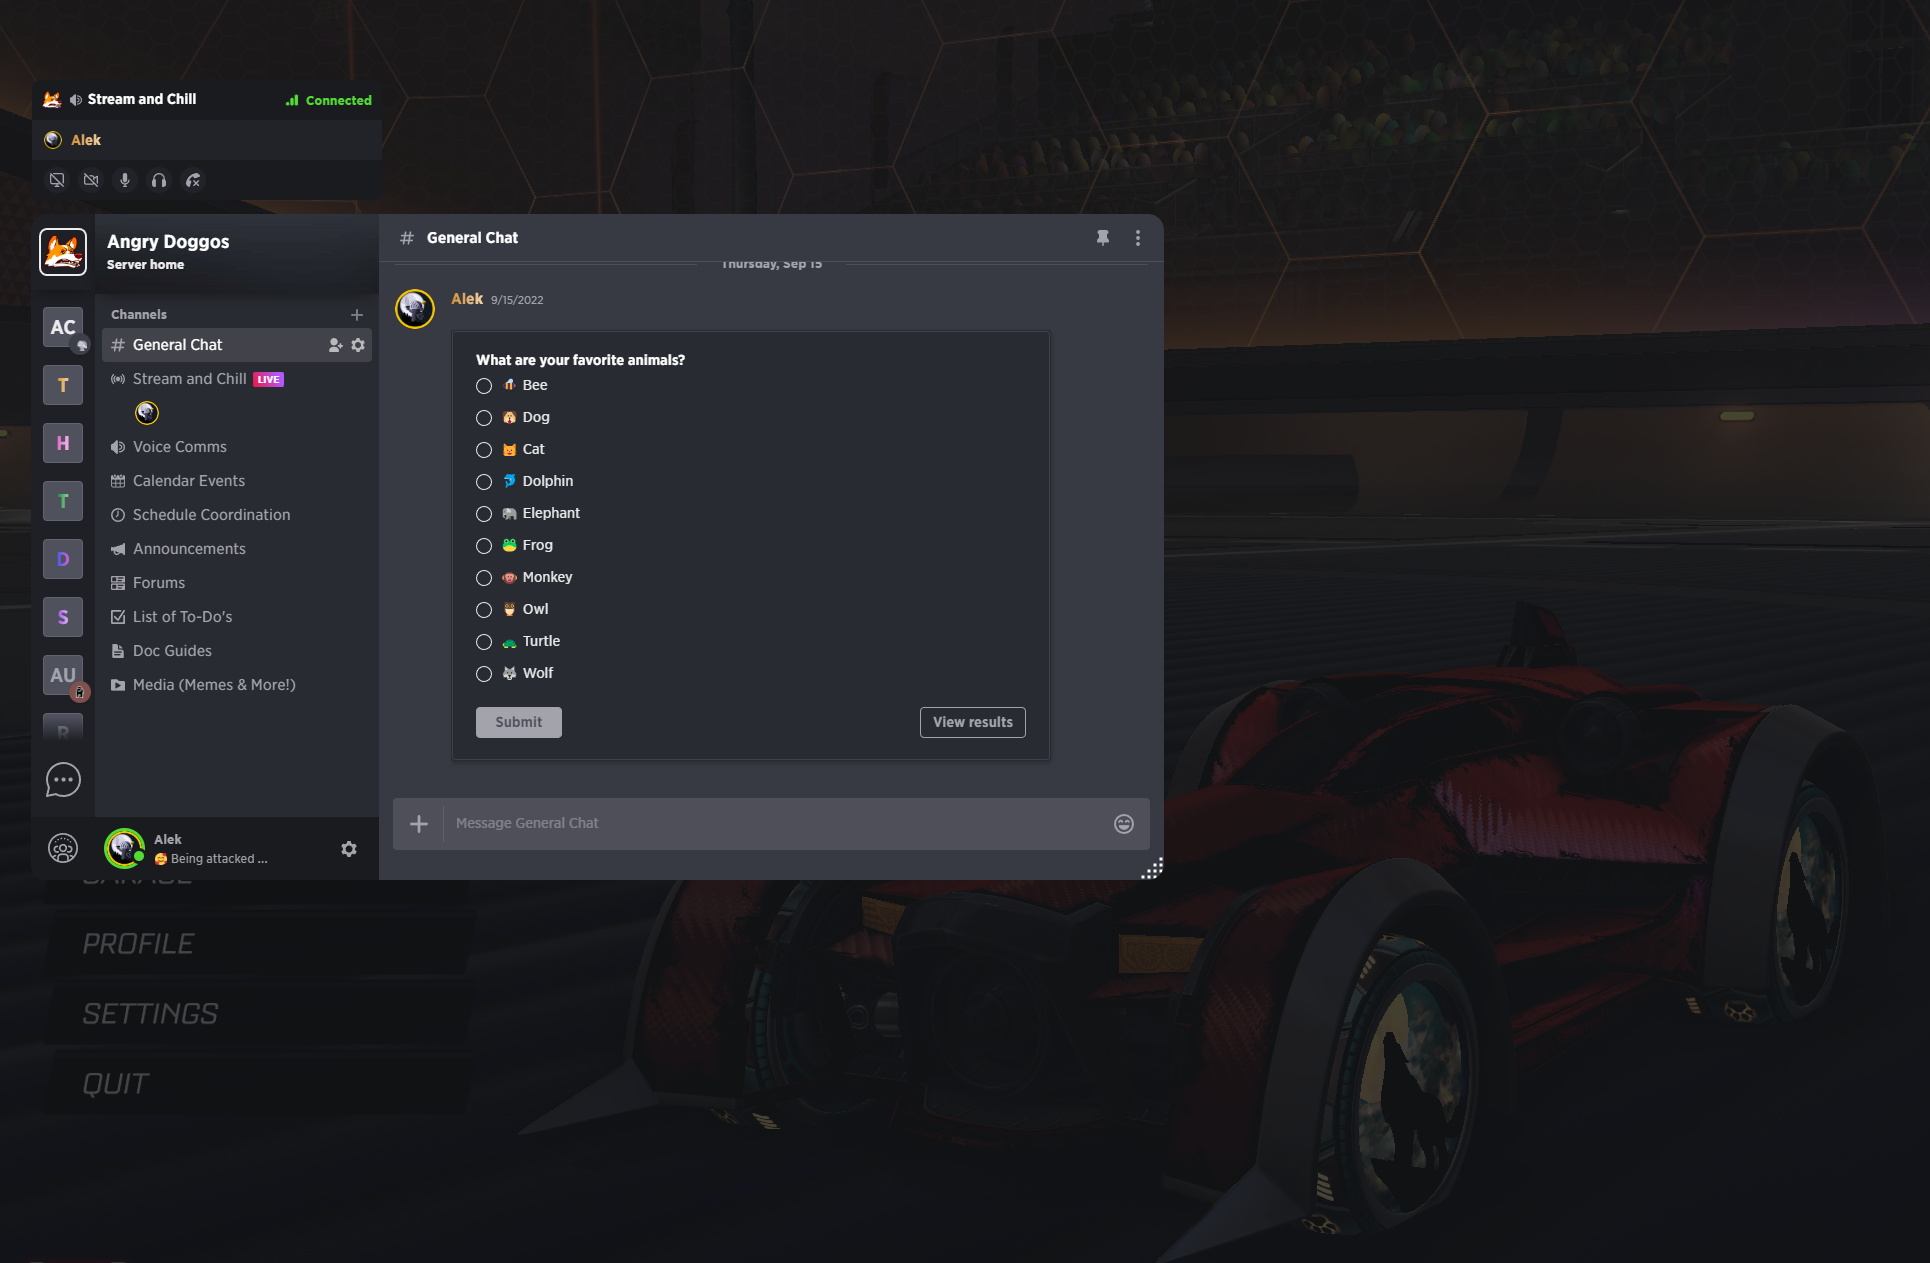Click the Announcements channel icon
This screenshot has height=1263, width=1930.
point(118,548)
